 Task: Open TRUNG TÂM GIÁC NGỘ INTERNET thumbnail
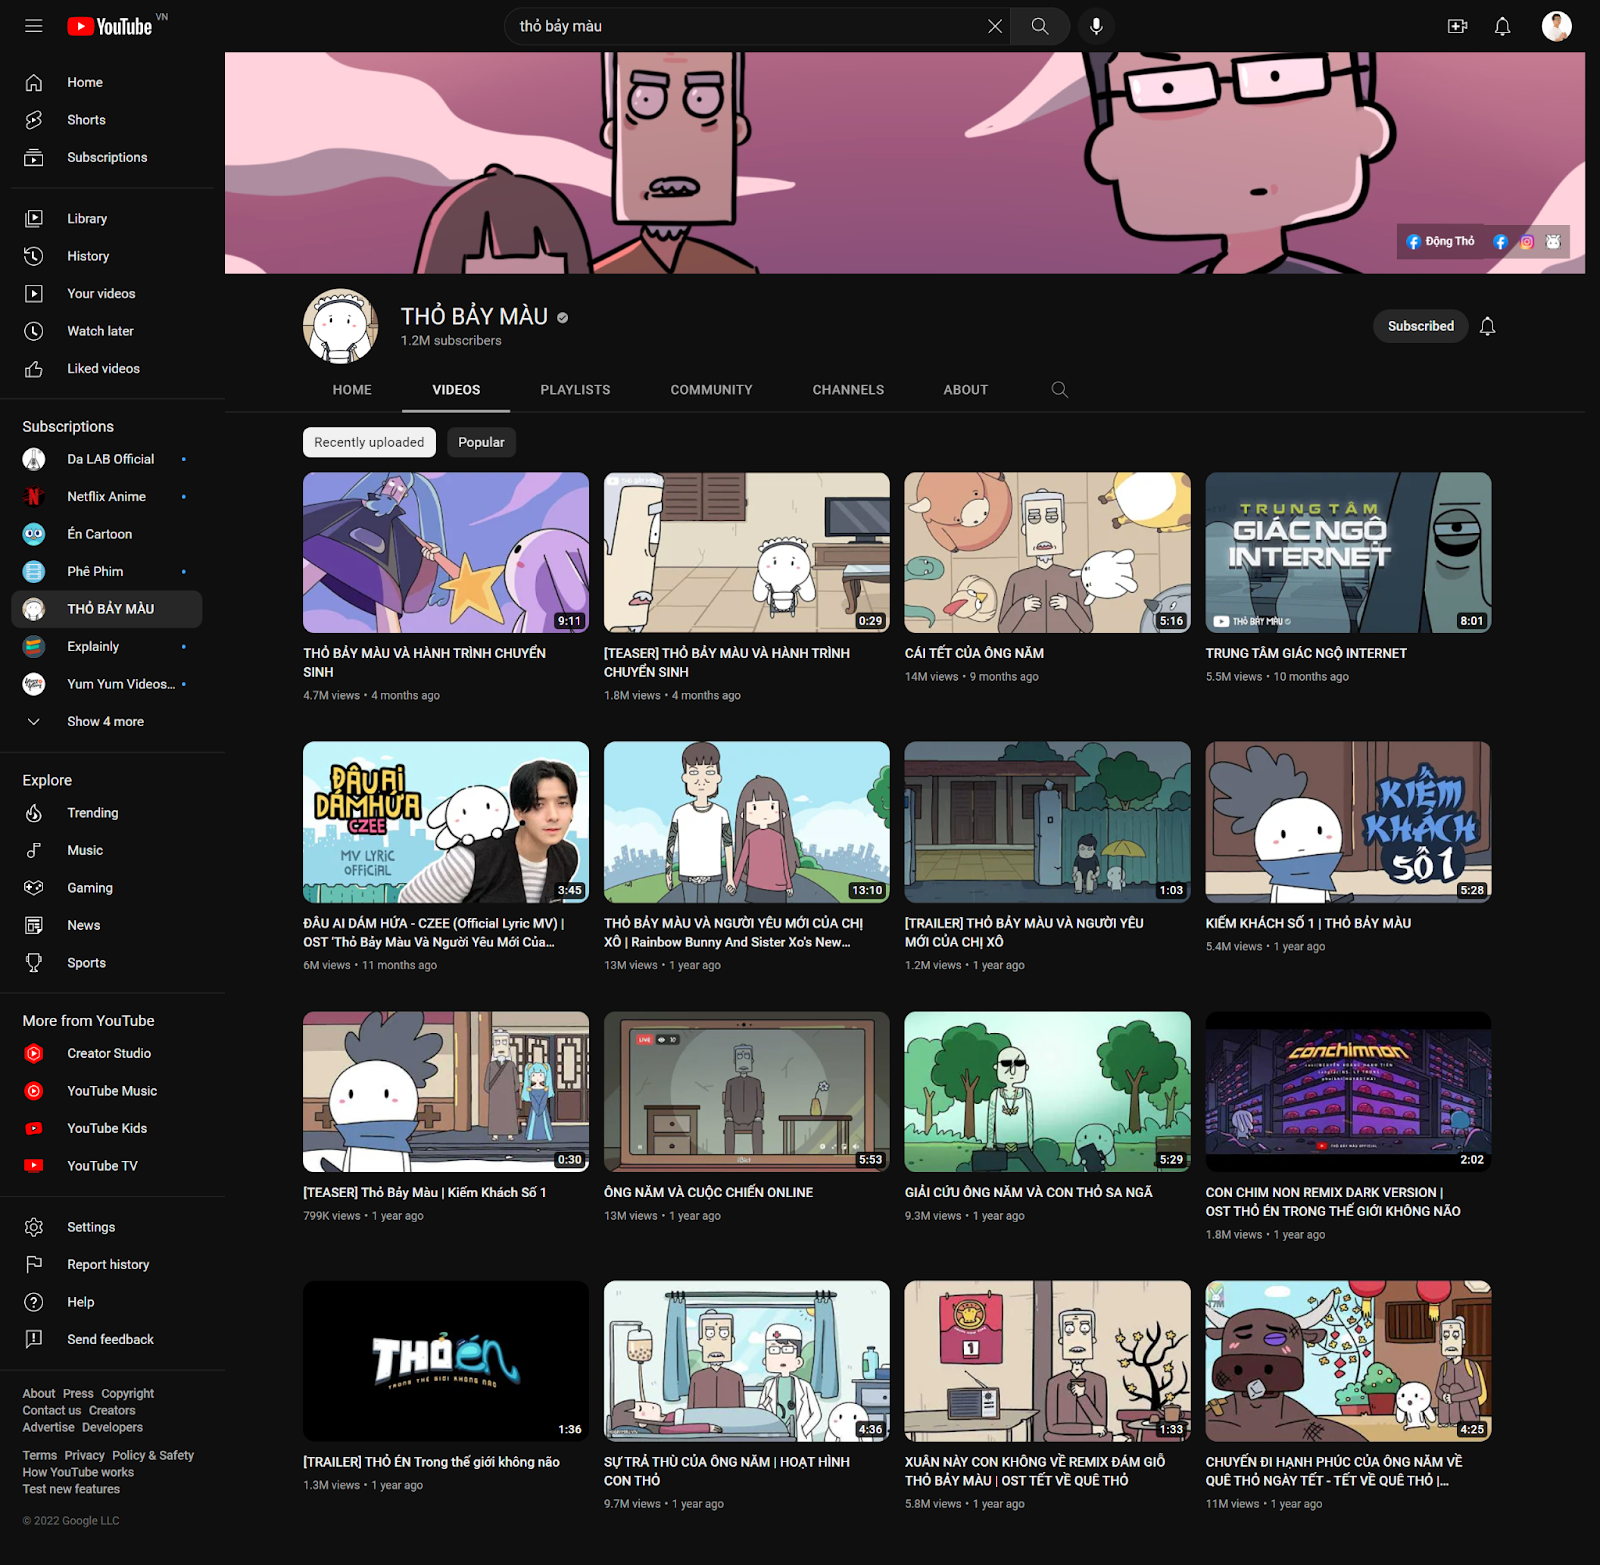1348,552
